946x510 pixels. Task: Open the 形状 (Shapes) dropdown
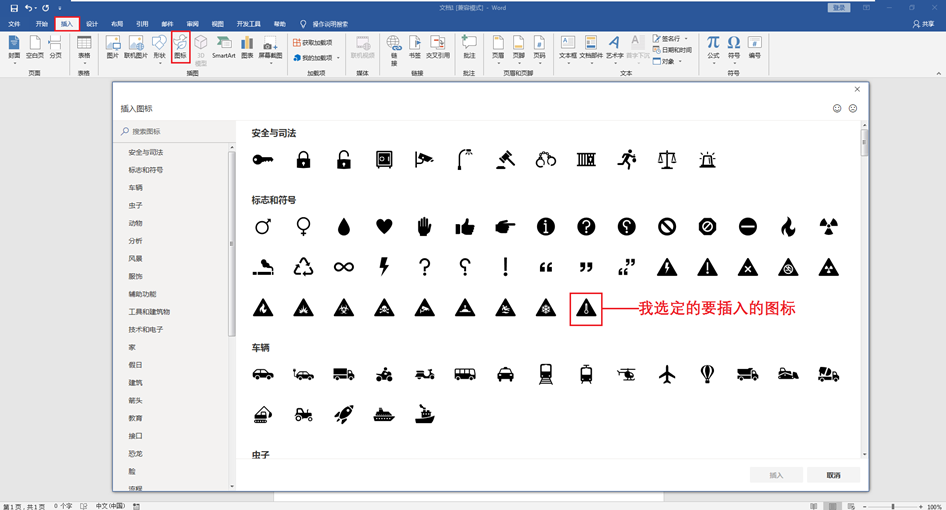(159, 47)
